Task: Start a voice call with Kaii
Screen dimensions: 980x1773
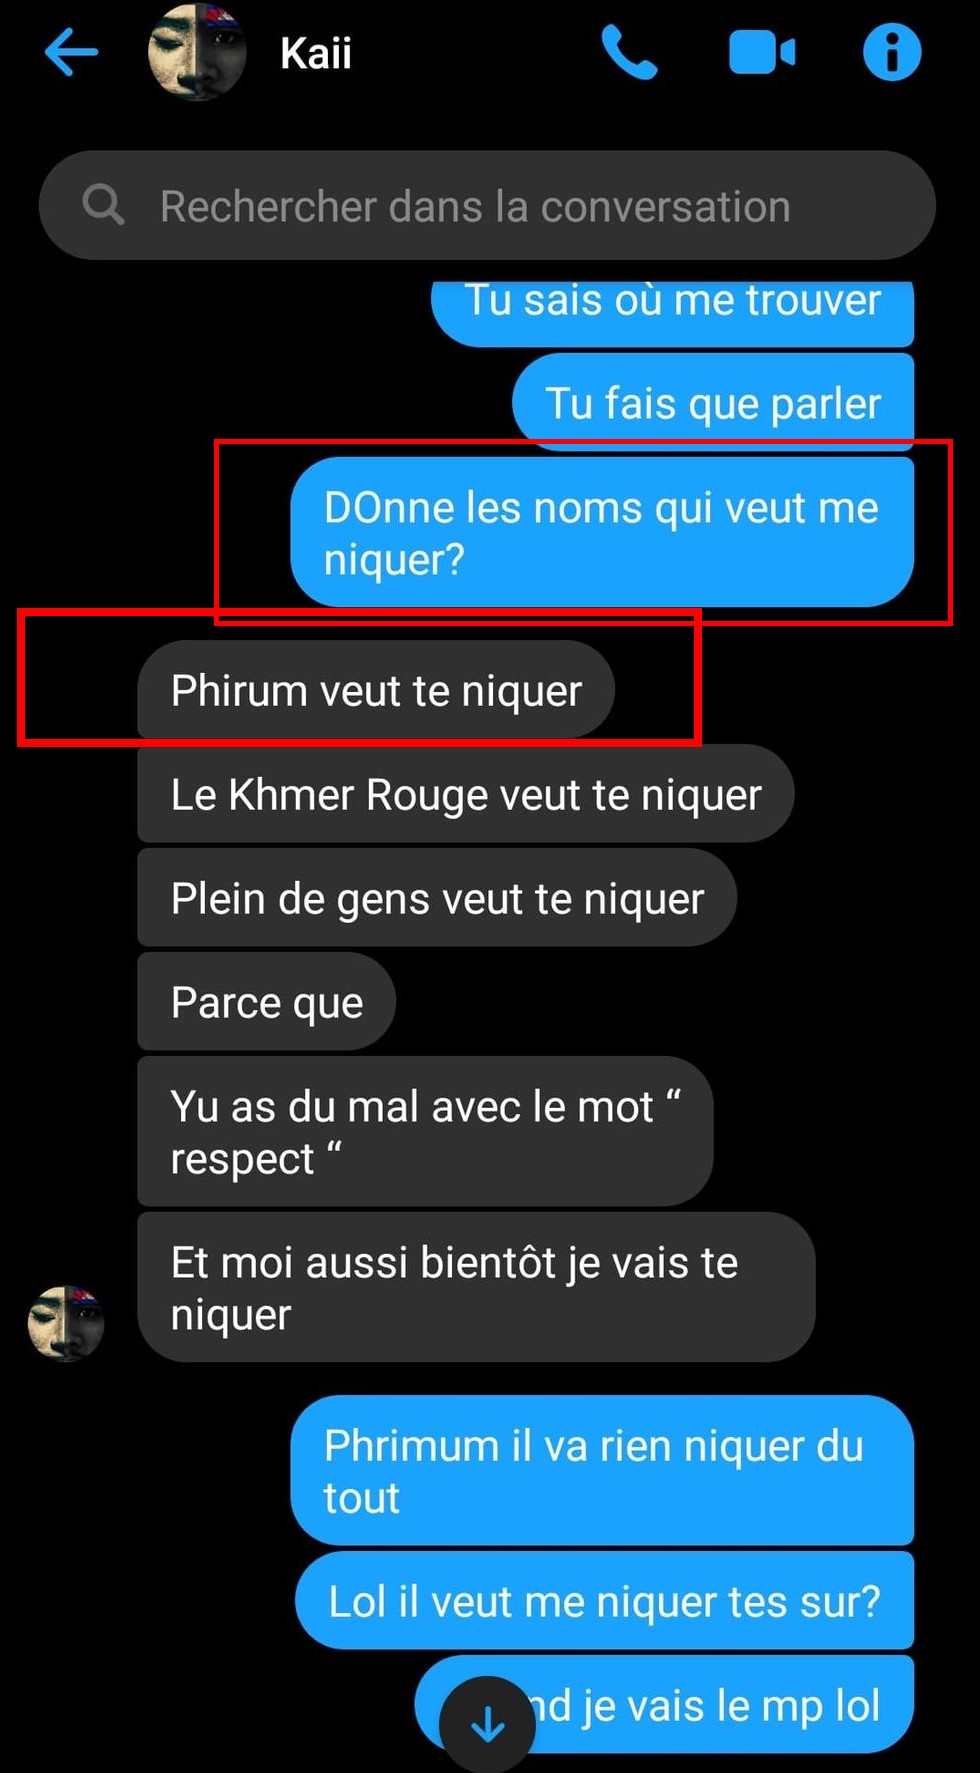Action: pyautogui.click(x=630, y=52)
